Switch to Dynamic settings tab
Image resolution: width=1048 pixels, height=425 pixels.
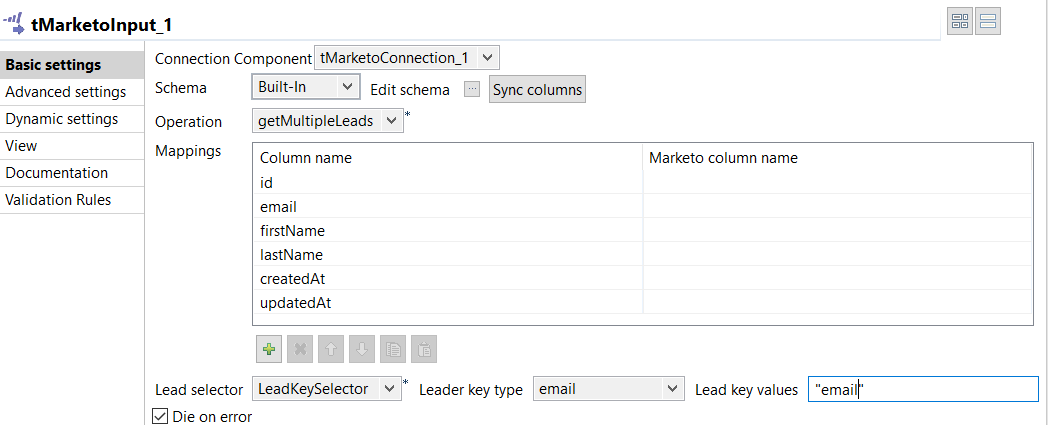pyautogui.click(x=62, y=119)
